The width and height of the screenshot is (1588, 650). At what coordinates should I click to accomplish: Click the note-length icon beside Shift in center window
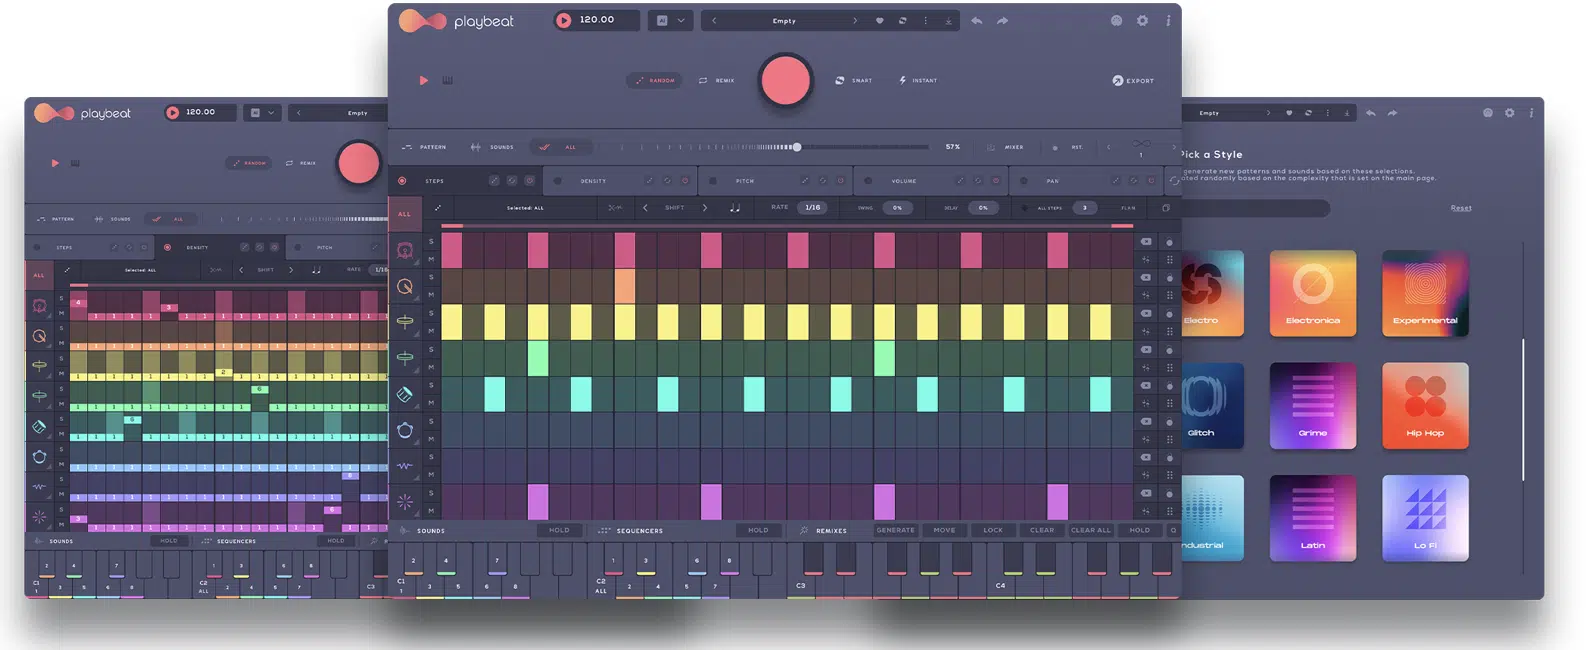tap(735, 208)
